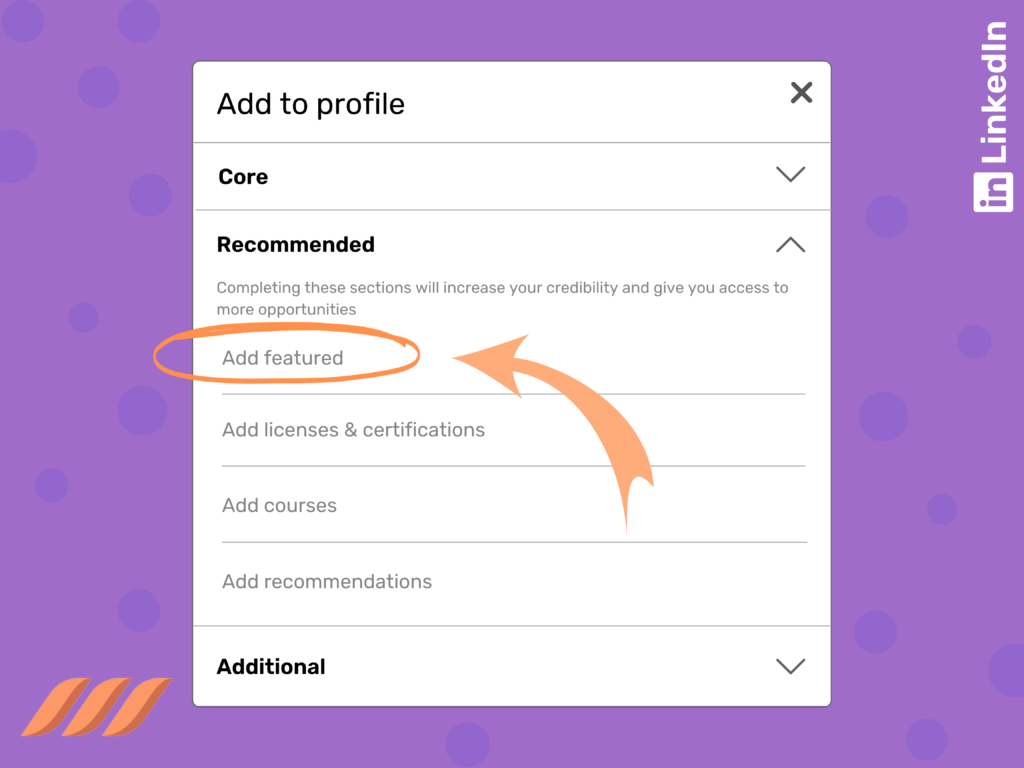
Task: Select Add courses
Action: (279, 505)
